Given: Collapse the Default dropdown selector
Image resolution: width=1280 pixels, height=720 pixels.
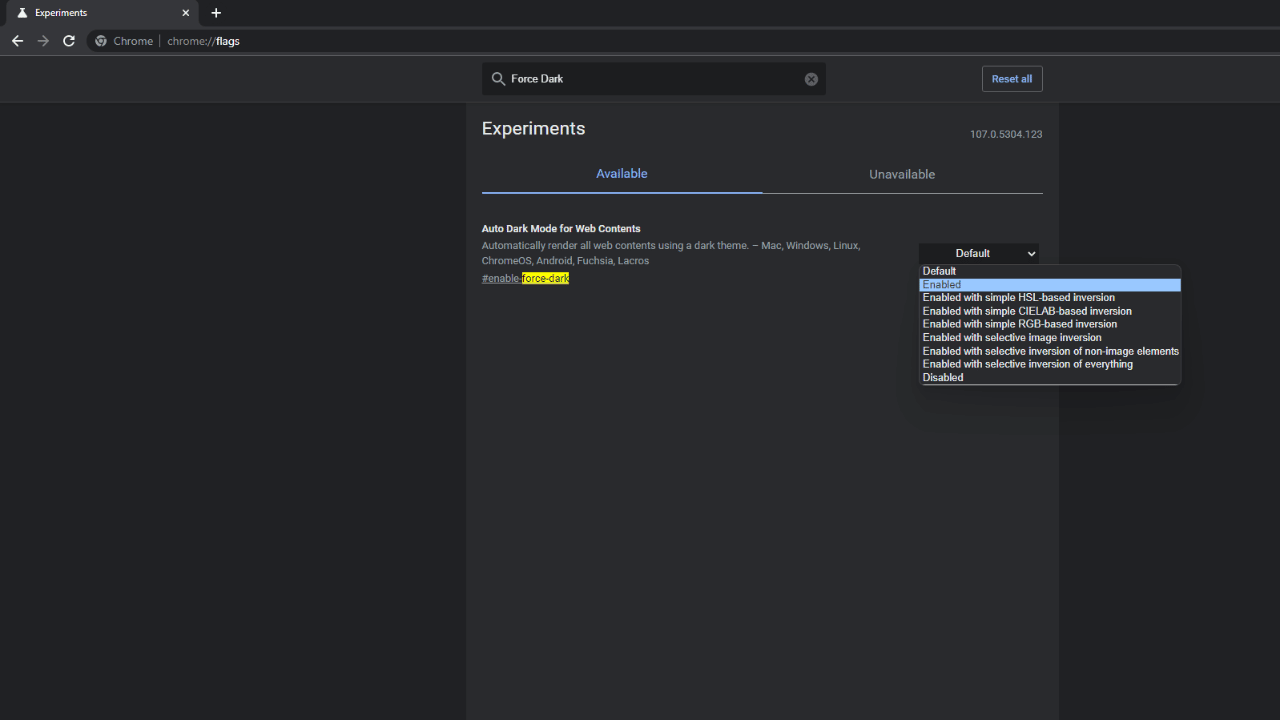Looking at the screenshot, I should [978, 253].
